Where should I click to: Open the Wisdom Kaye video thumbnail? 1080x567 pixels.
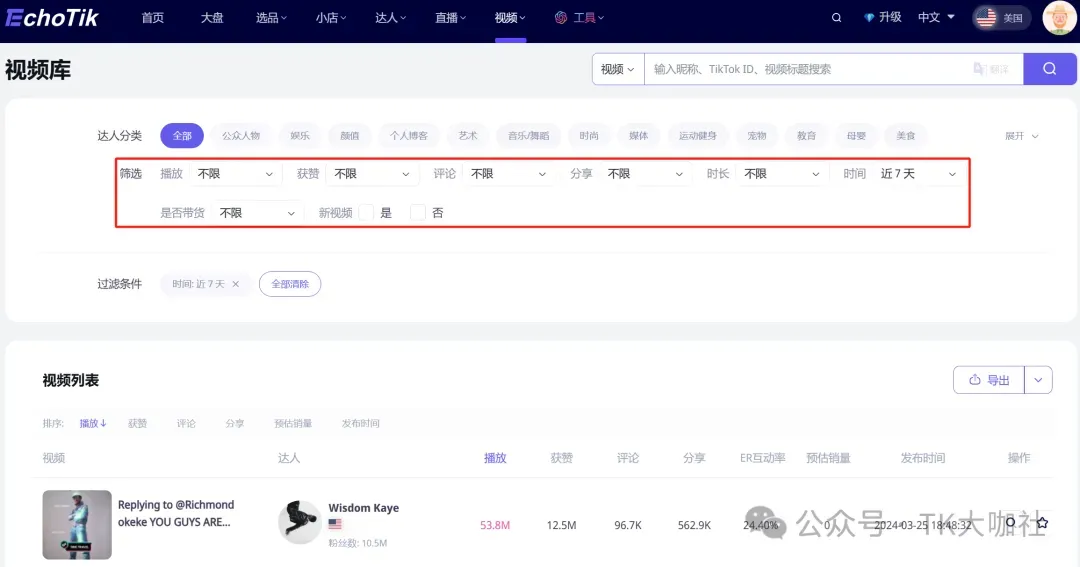point(77,524)
